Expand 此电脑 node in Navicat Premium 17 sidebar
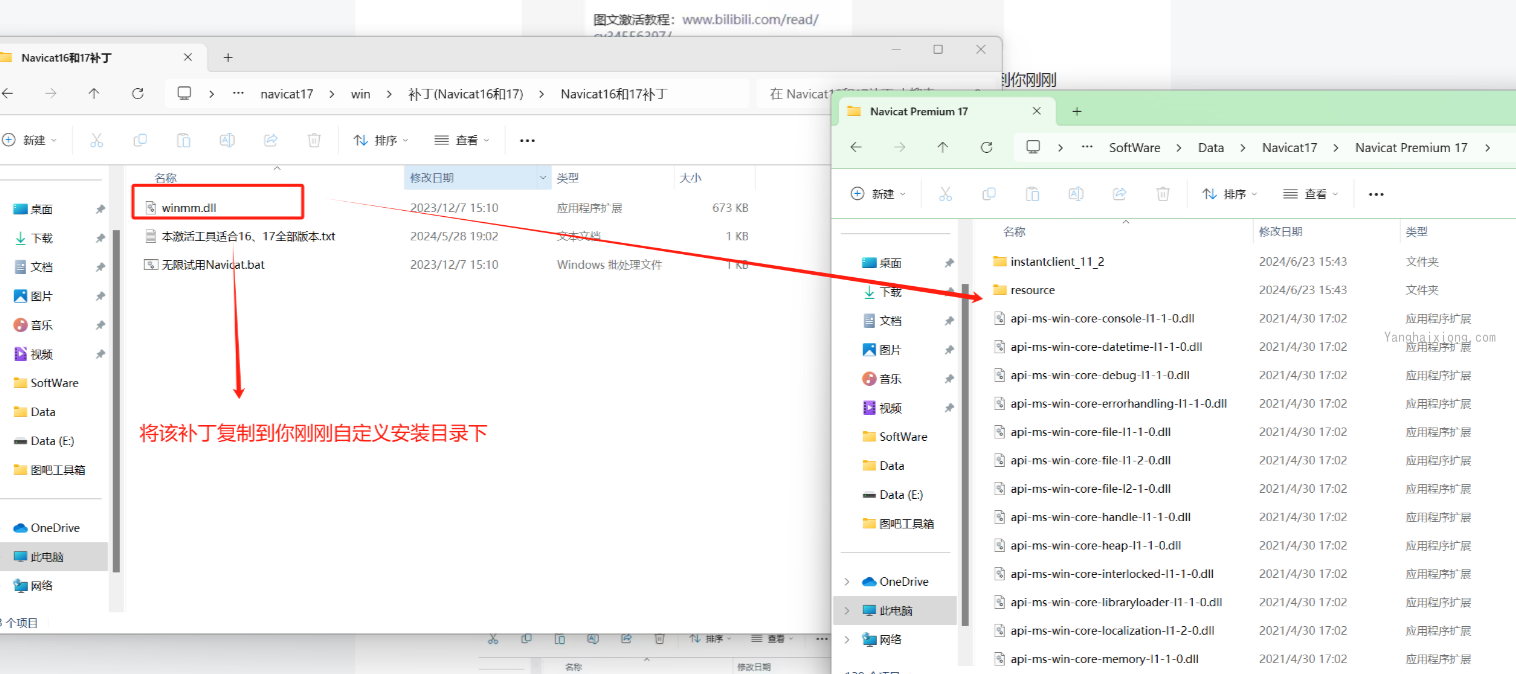This screenshot has width=1516, height=674. [847, 610]
